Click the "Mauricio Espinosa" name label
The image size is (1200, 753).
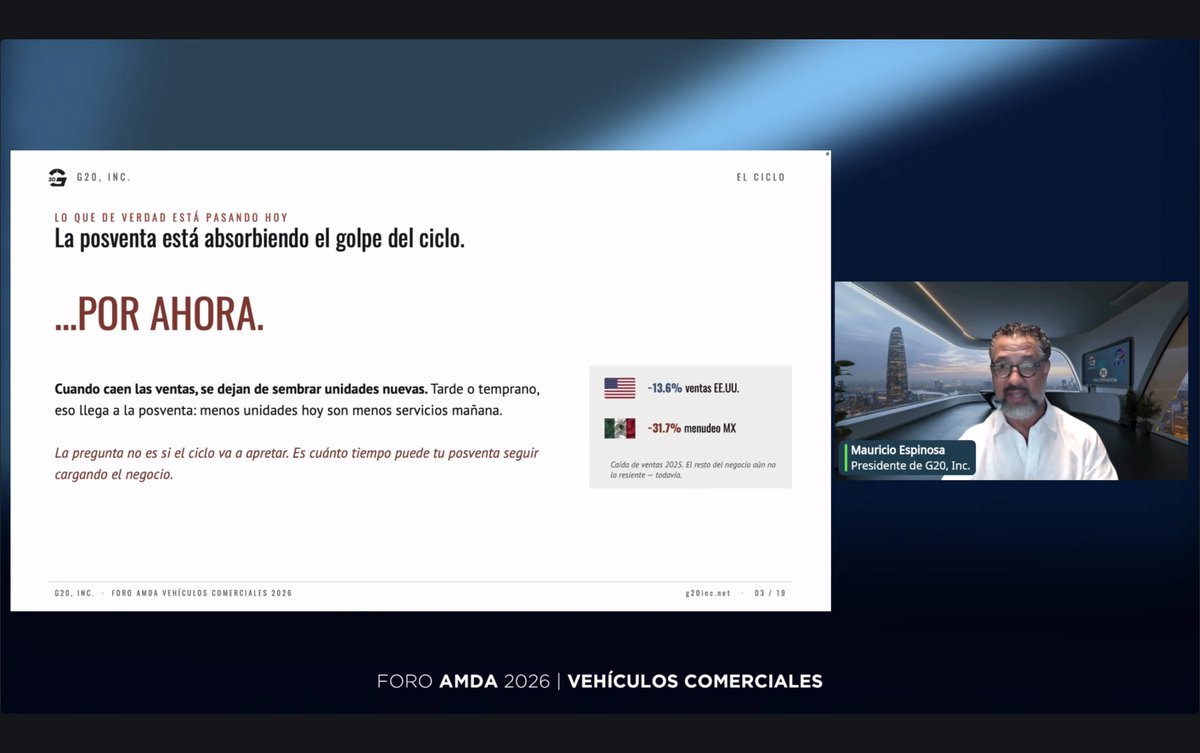coord(898,450)
